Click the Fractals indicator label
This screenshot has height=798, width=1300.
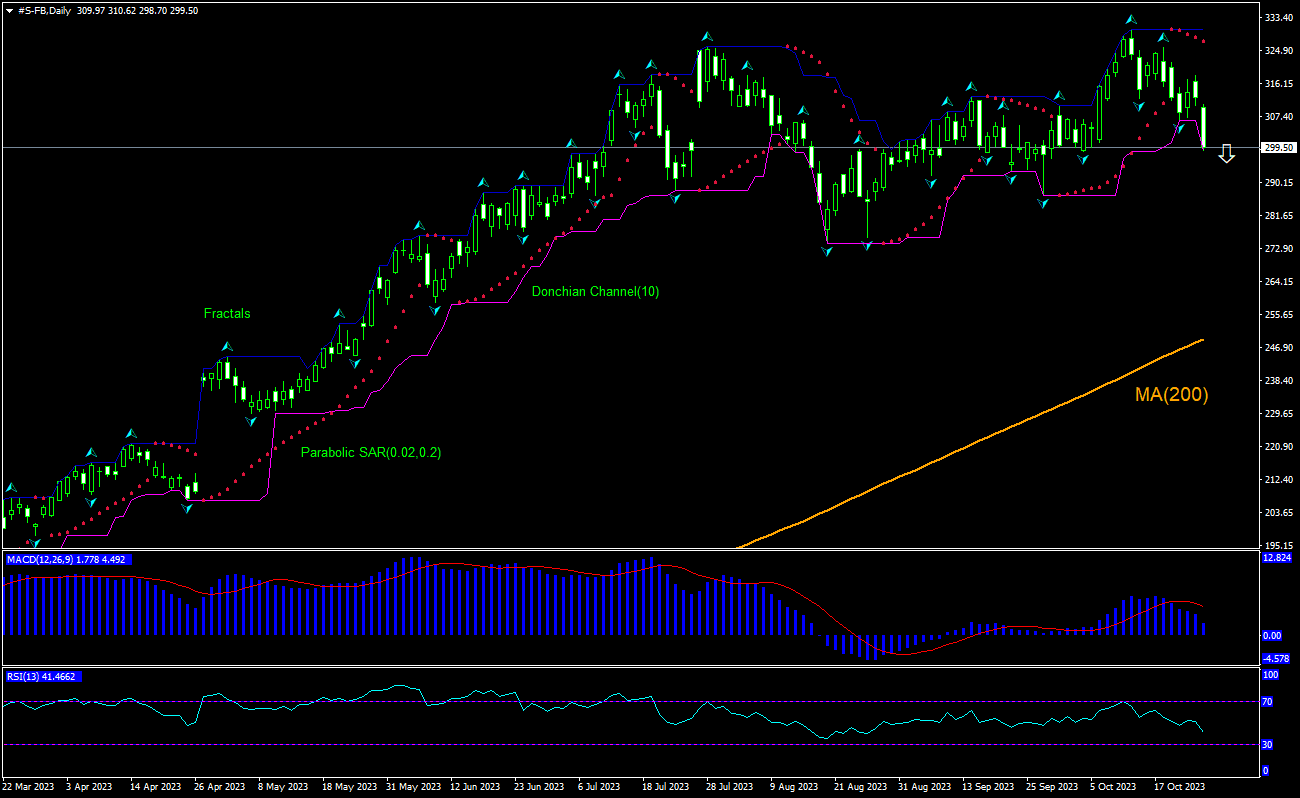tap(227, 313)
